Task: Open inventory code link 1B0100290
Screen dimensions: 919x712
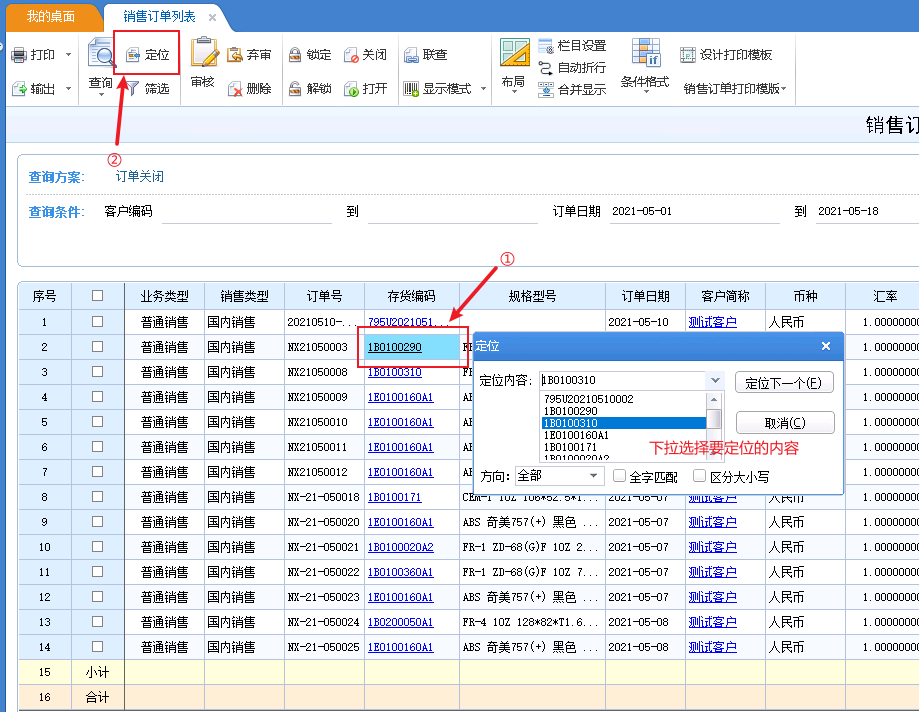Action: 394,347
